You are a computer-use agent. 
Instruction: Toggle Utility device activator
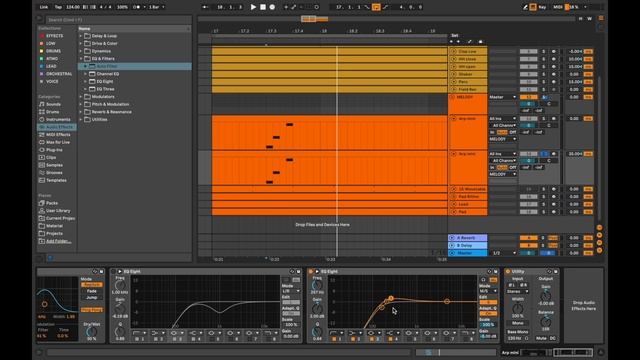[x=508, y=271]
